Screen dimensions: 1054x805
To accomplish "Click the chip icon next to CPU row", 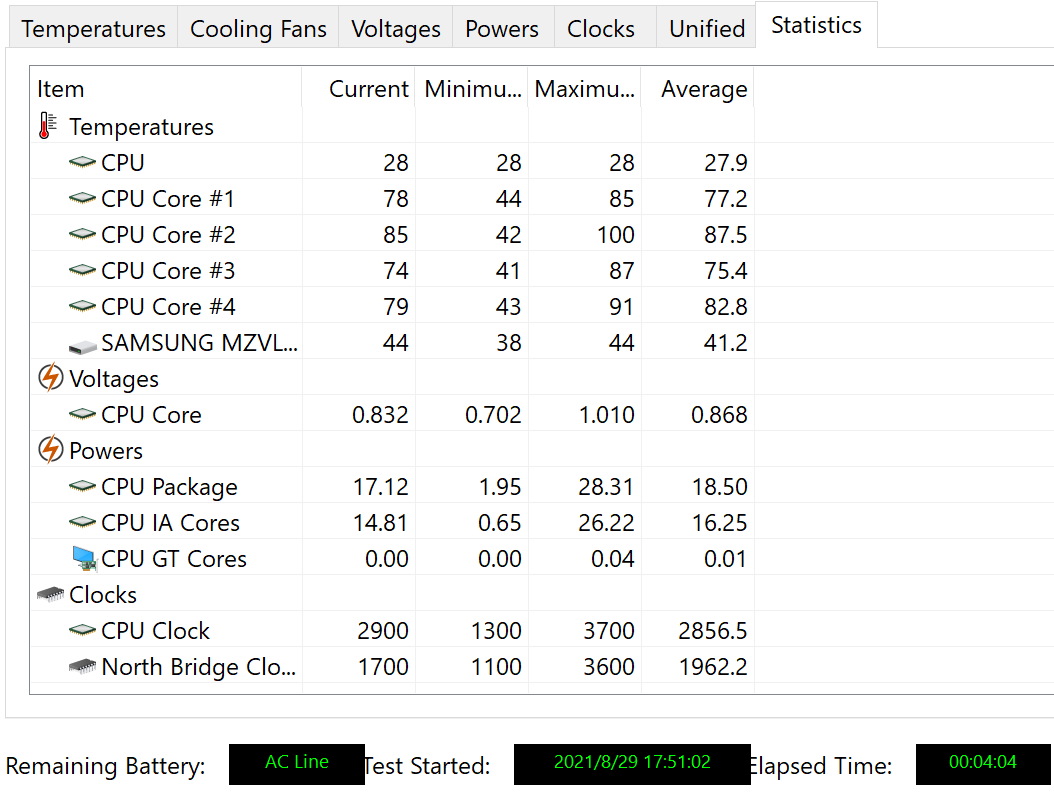I will coord(82,162).
